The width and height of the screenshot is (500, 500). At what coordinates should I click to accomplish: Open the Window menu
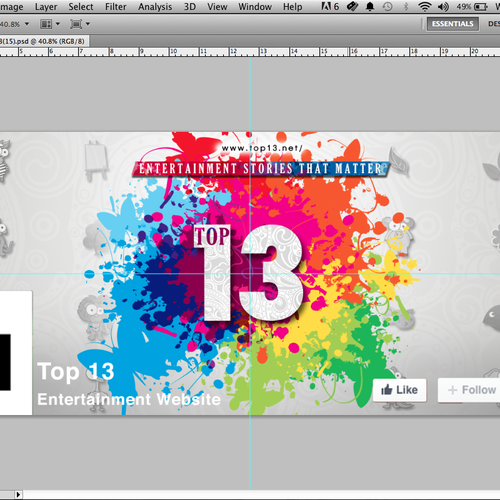point(255,7)
